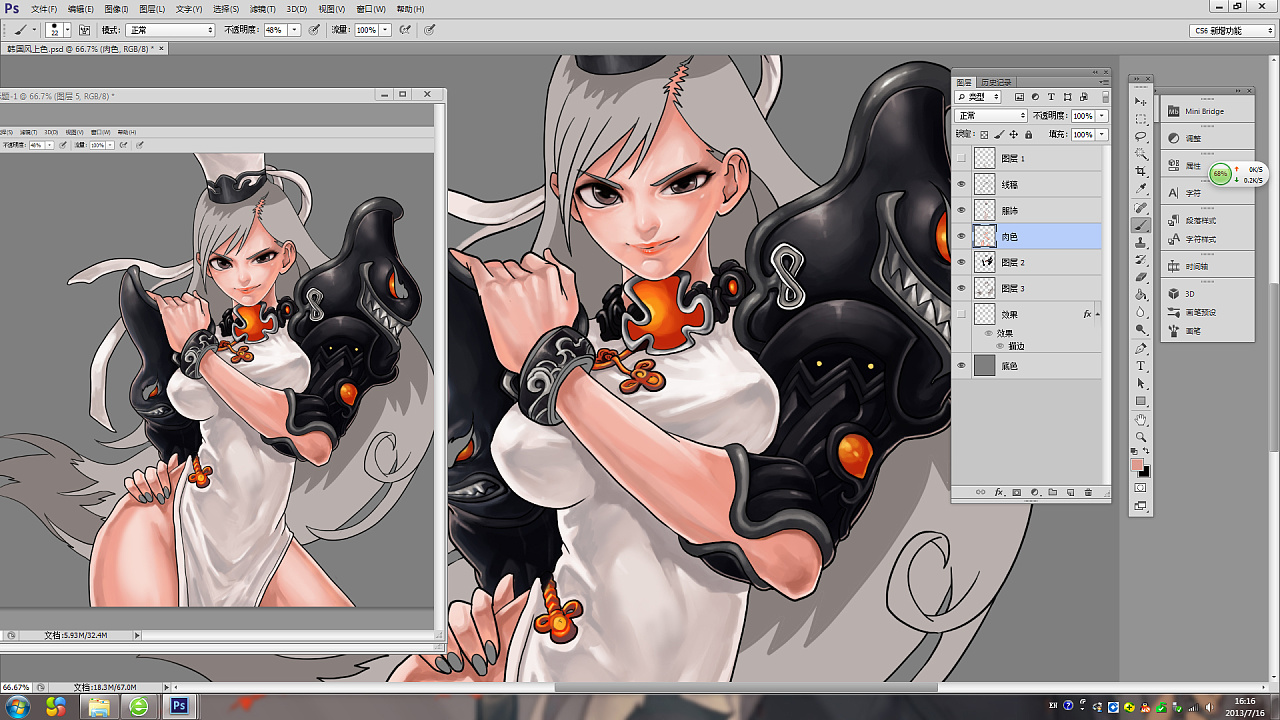This screenshot has height=720, width=1280.
Task: Toggle visibility of the 底色 layer
Action: [x=962, y=366]
